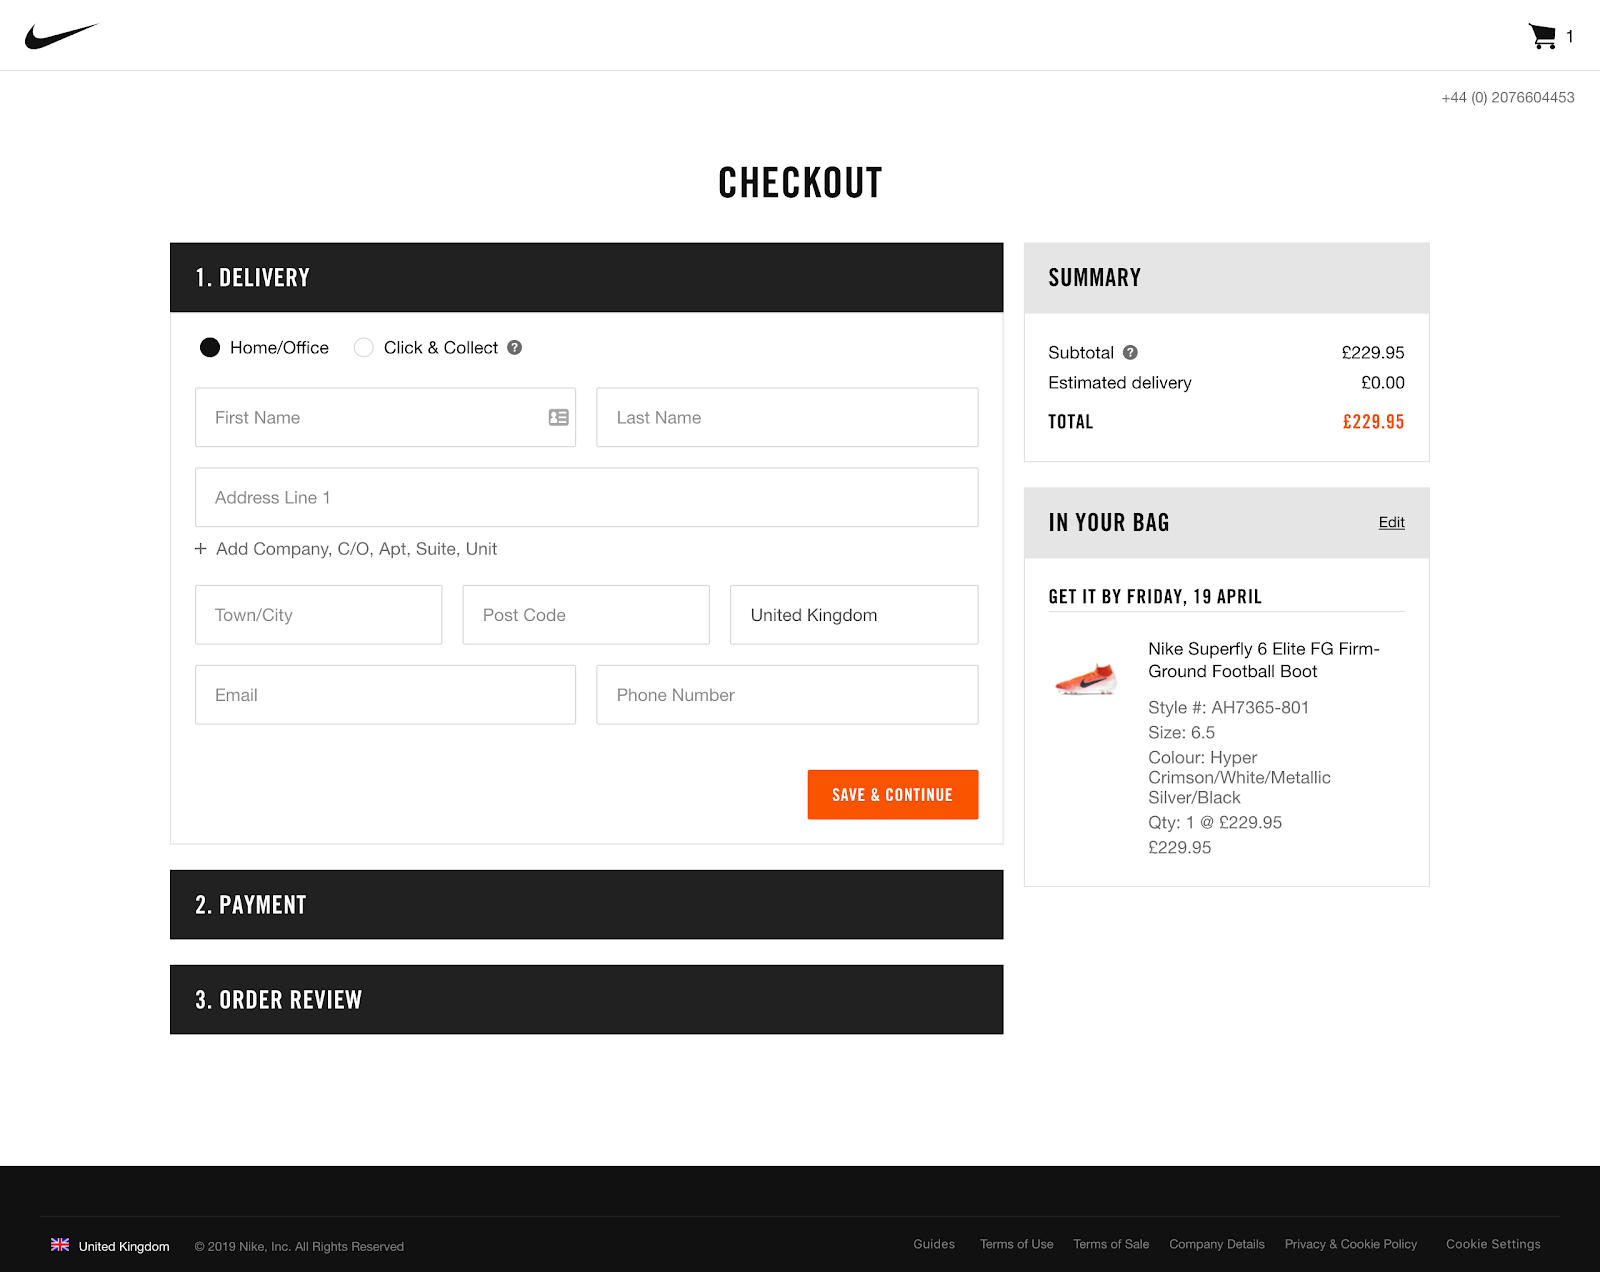Click the Nike swoosh logo

[61, 36]
